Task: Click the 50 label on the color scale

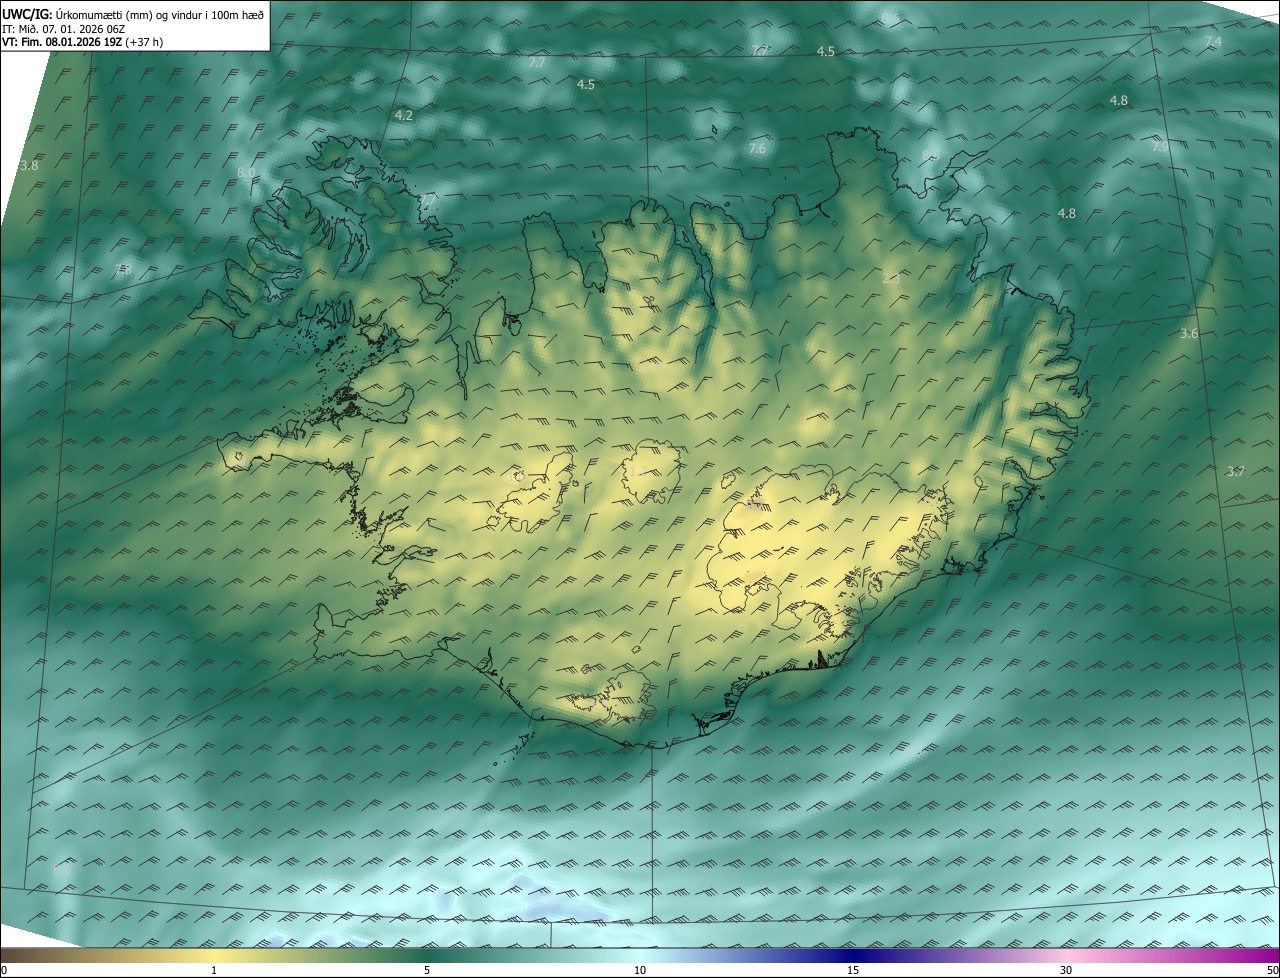Action: (x=1272, y=970)
